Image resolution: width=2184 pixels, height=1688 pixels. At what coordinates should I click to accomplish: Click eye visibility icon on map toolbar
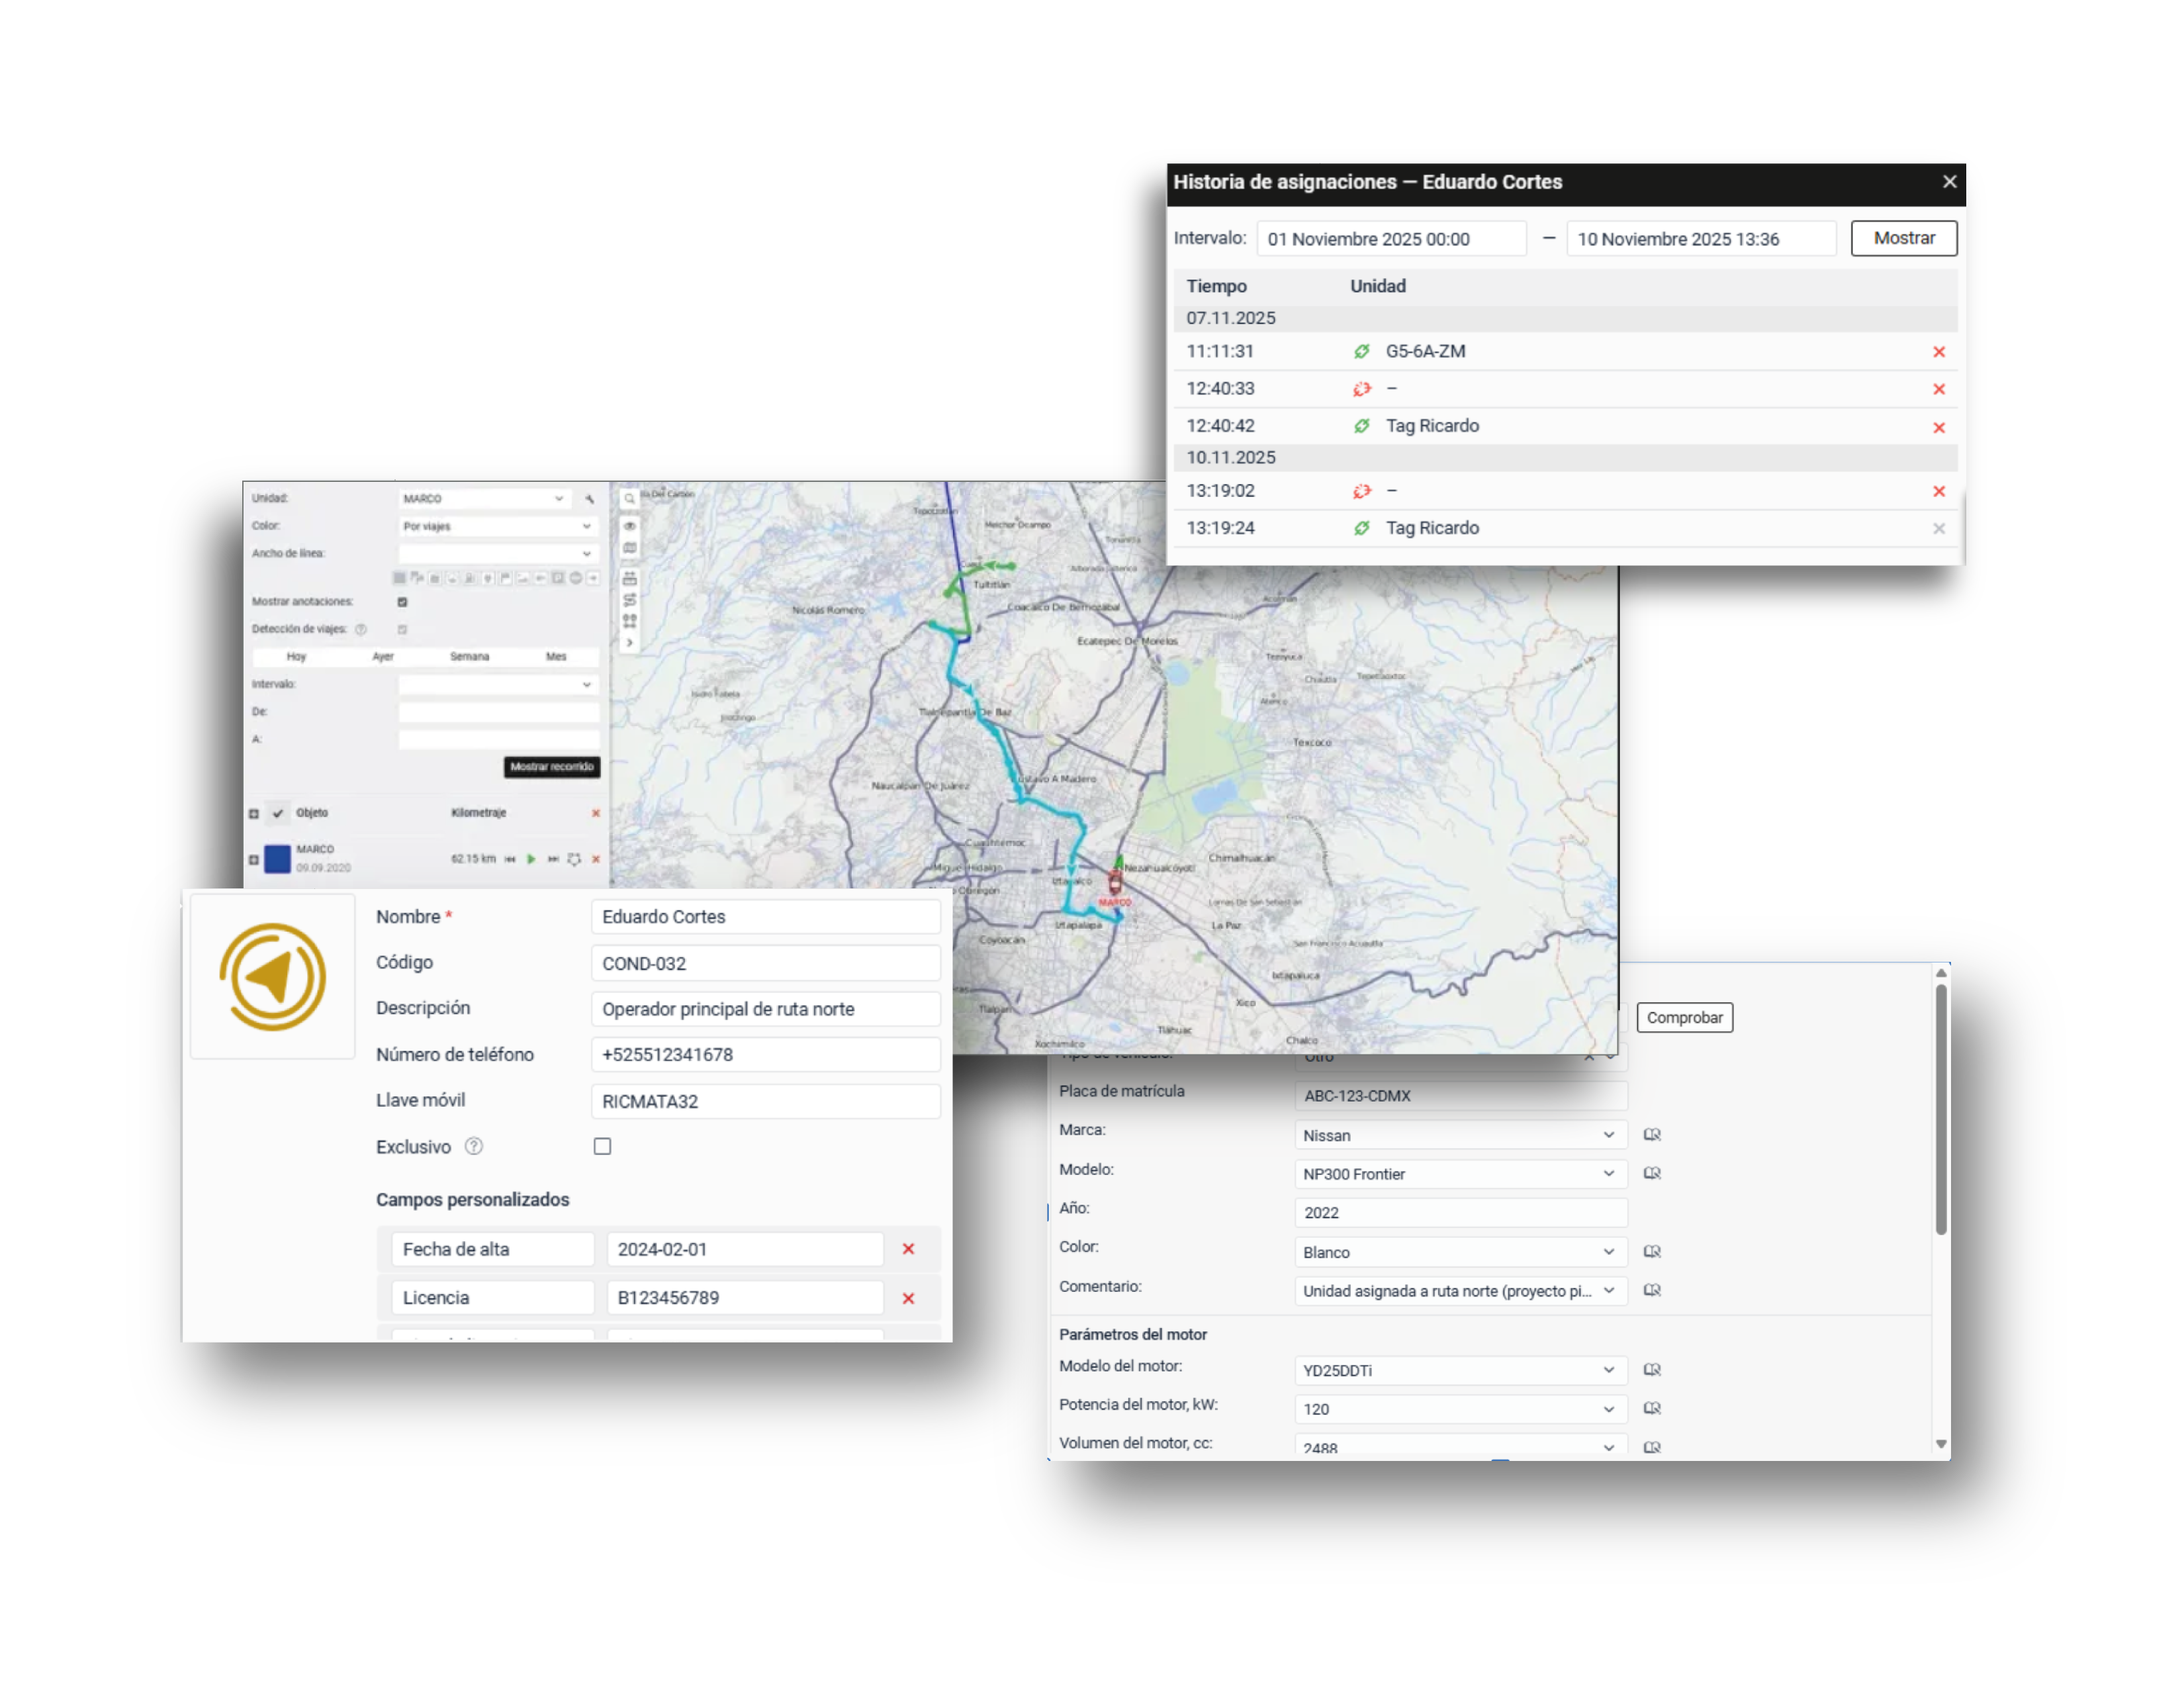pyautogui.click(x=629, y=526)
